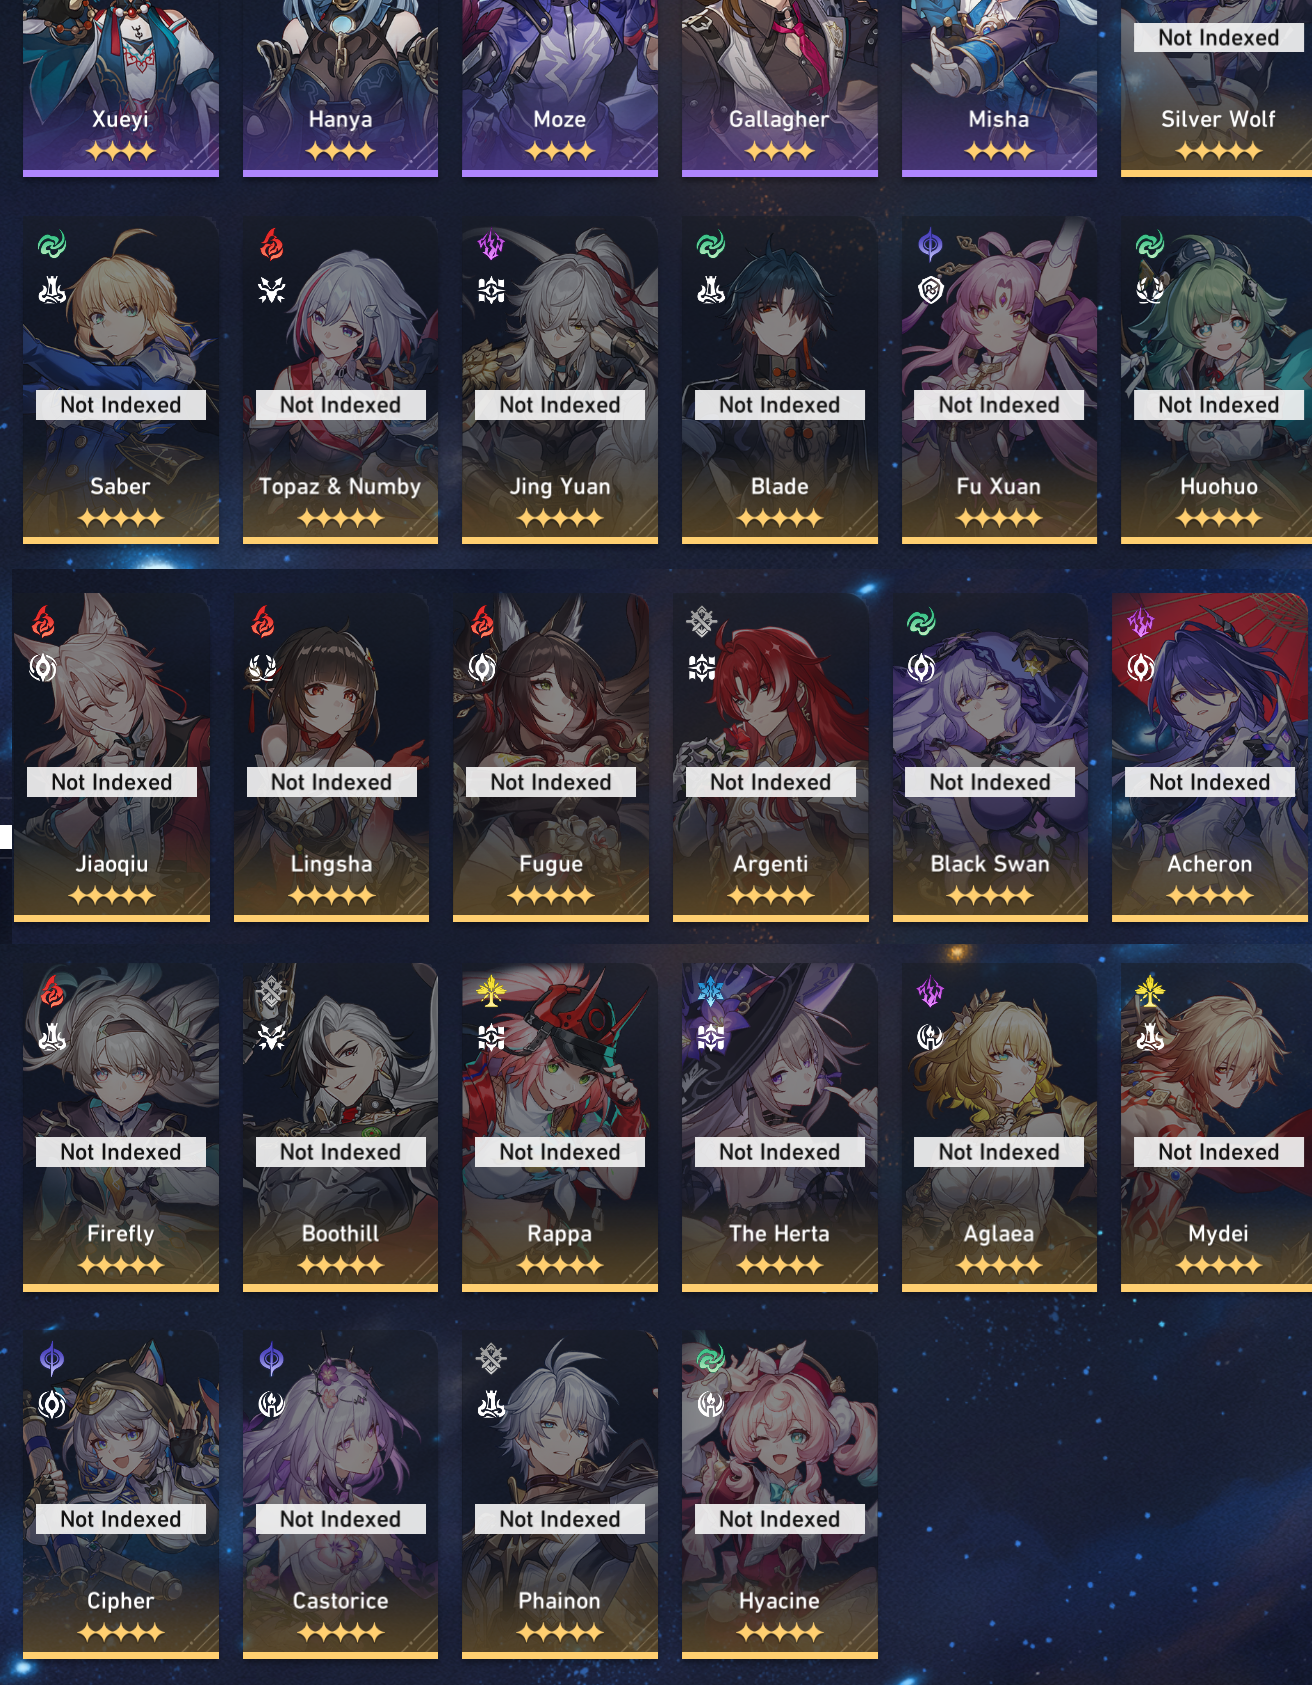
Task: Click the Preservation path icon on Fu Xuan
Action: [930, 290]
